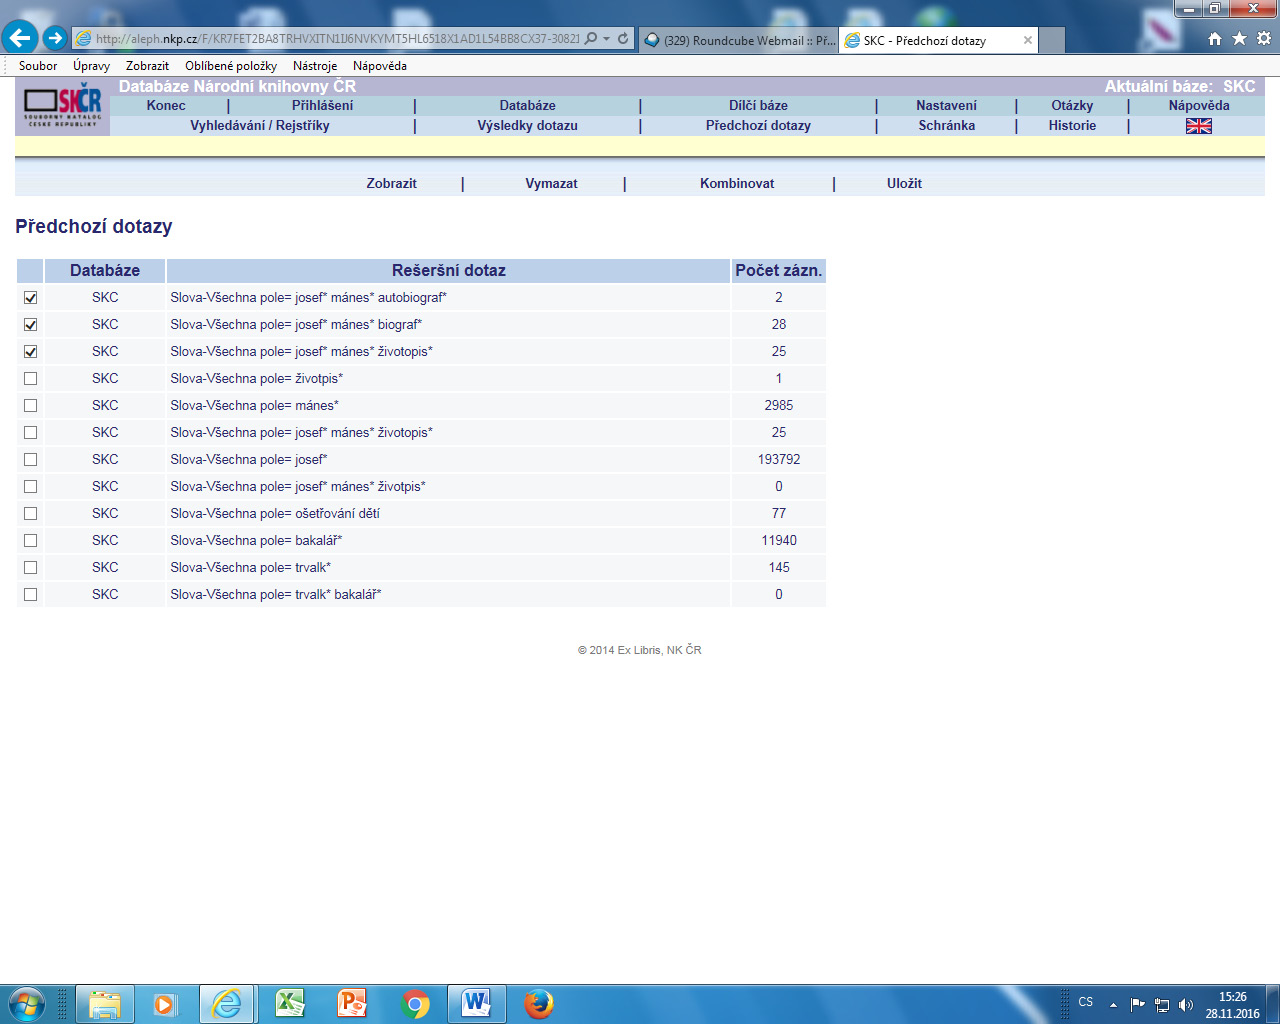Click the volume speaker tray icon

(x=1186, y=1005)
